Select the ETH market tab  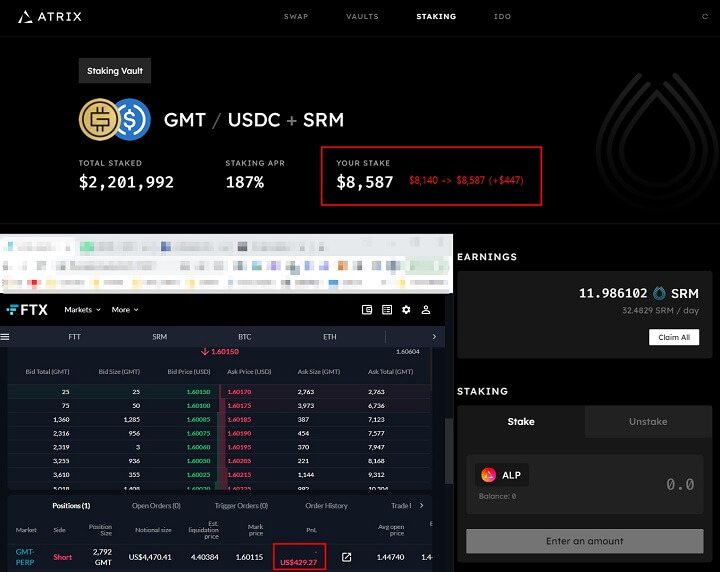pos(330,337)
